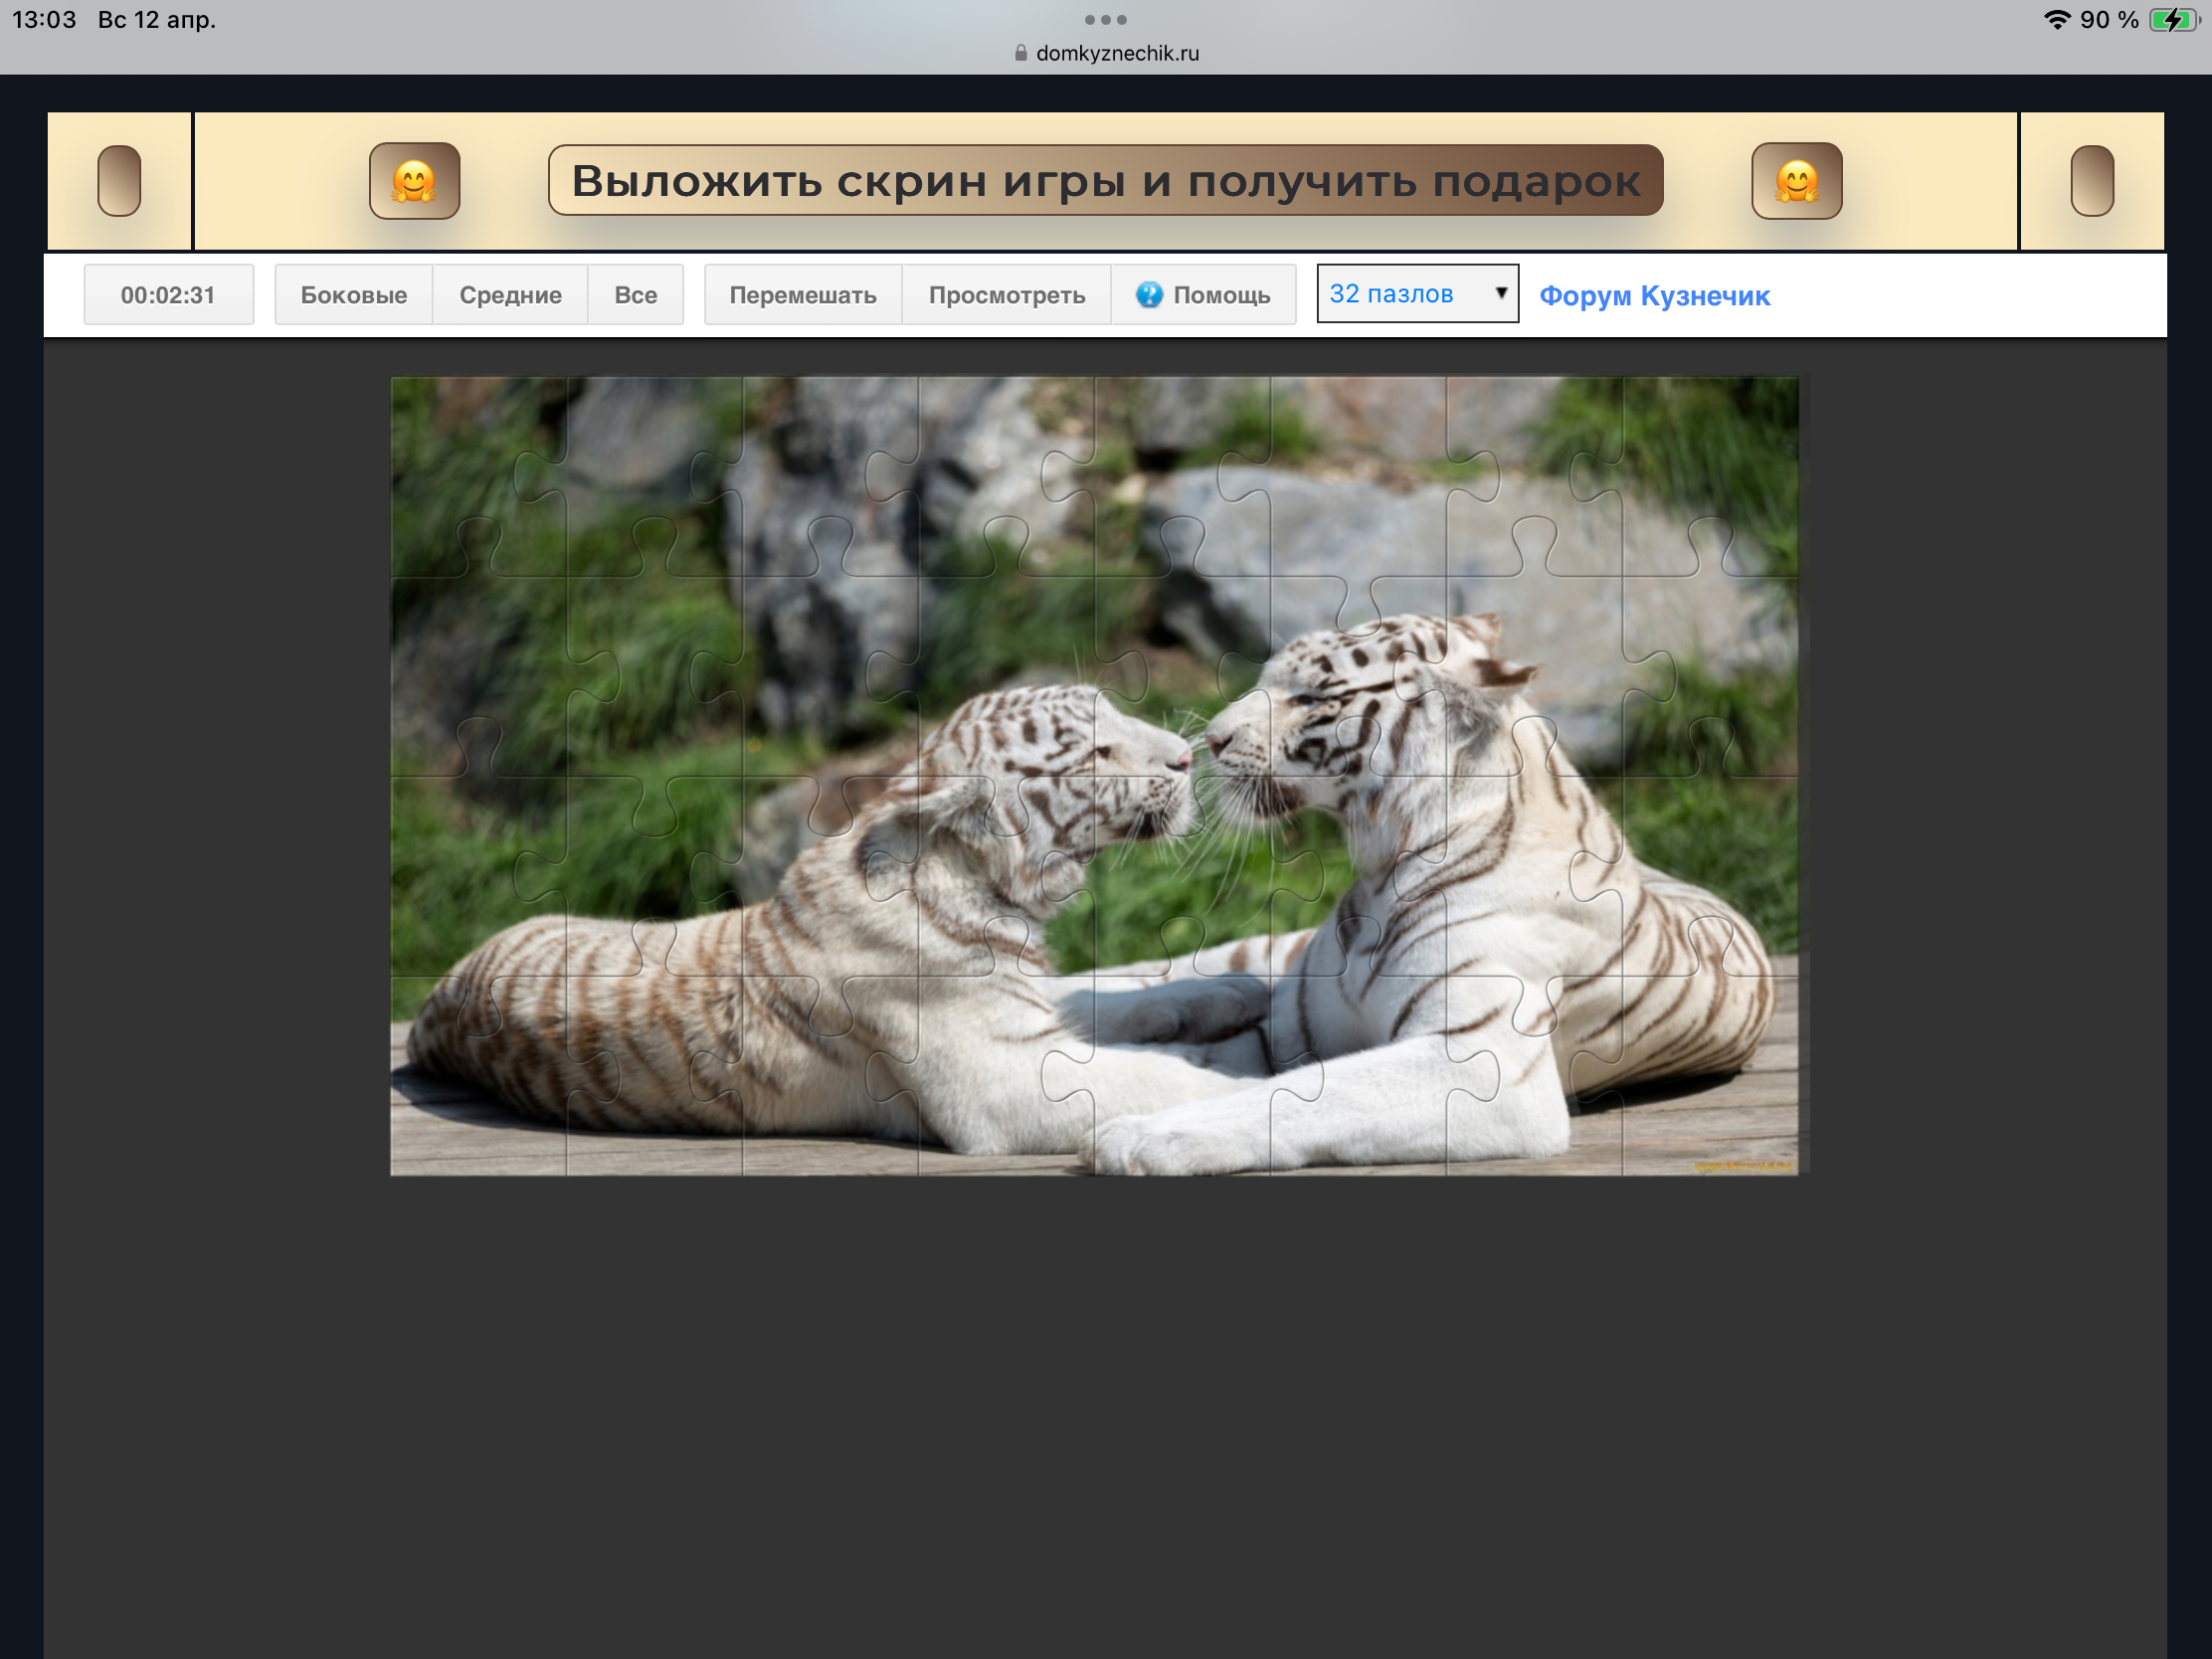Viewport: 2212px width, 1659px height.
Task: Shuffle pieces with Перемешать
Action: tap(802, 295)
